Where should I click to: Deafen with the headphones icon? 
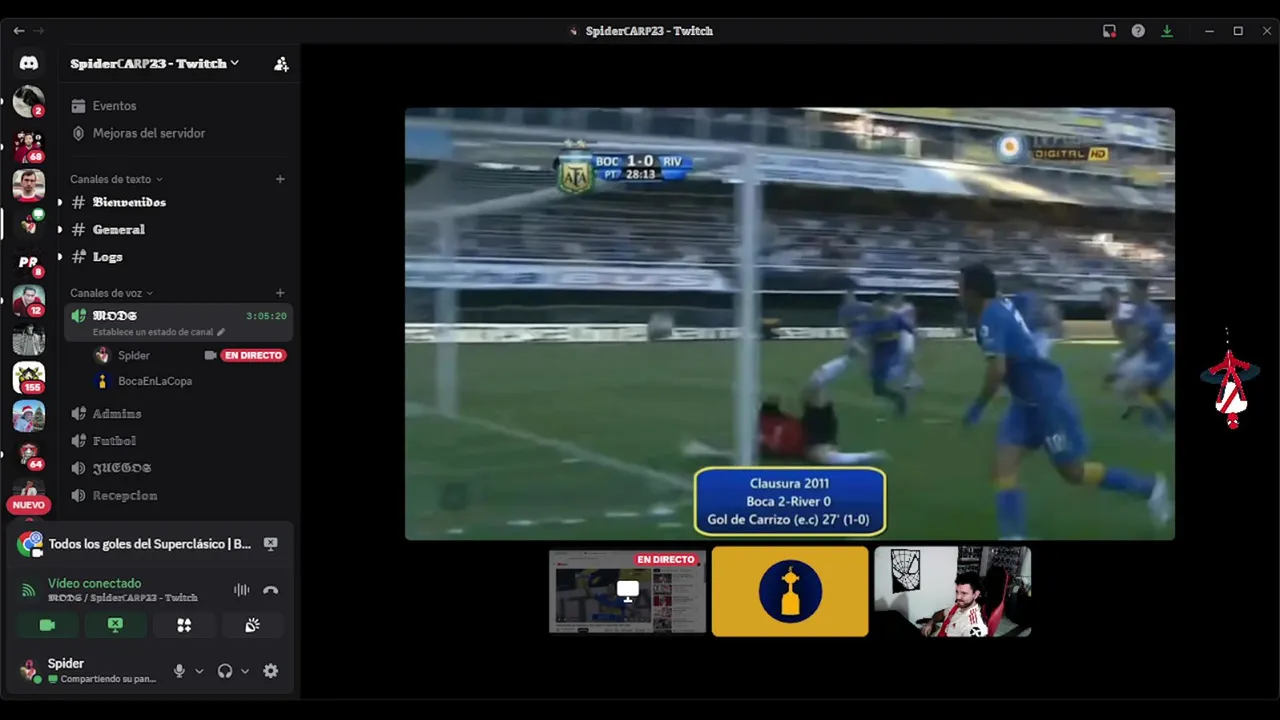[x=225, y=671]
